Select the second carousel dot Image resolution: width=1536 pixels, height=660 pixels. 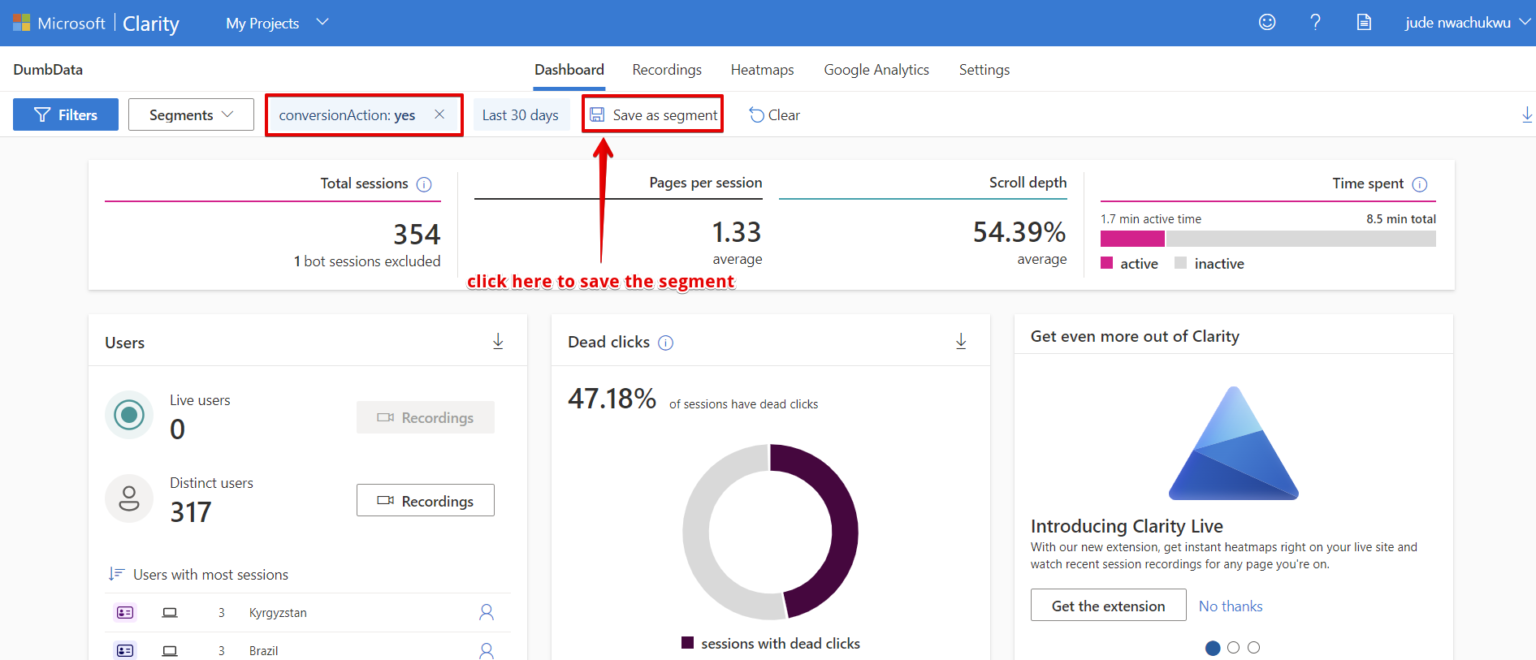1233,647
